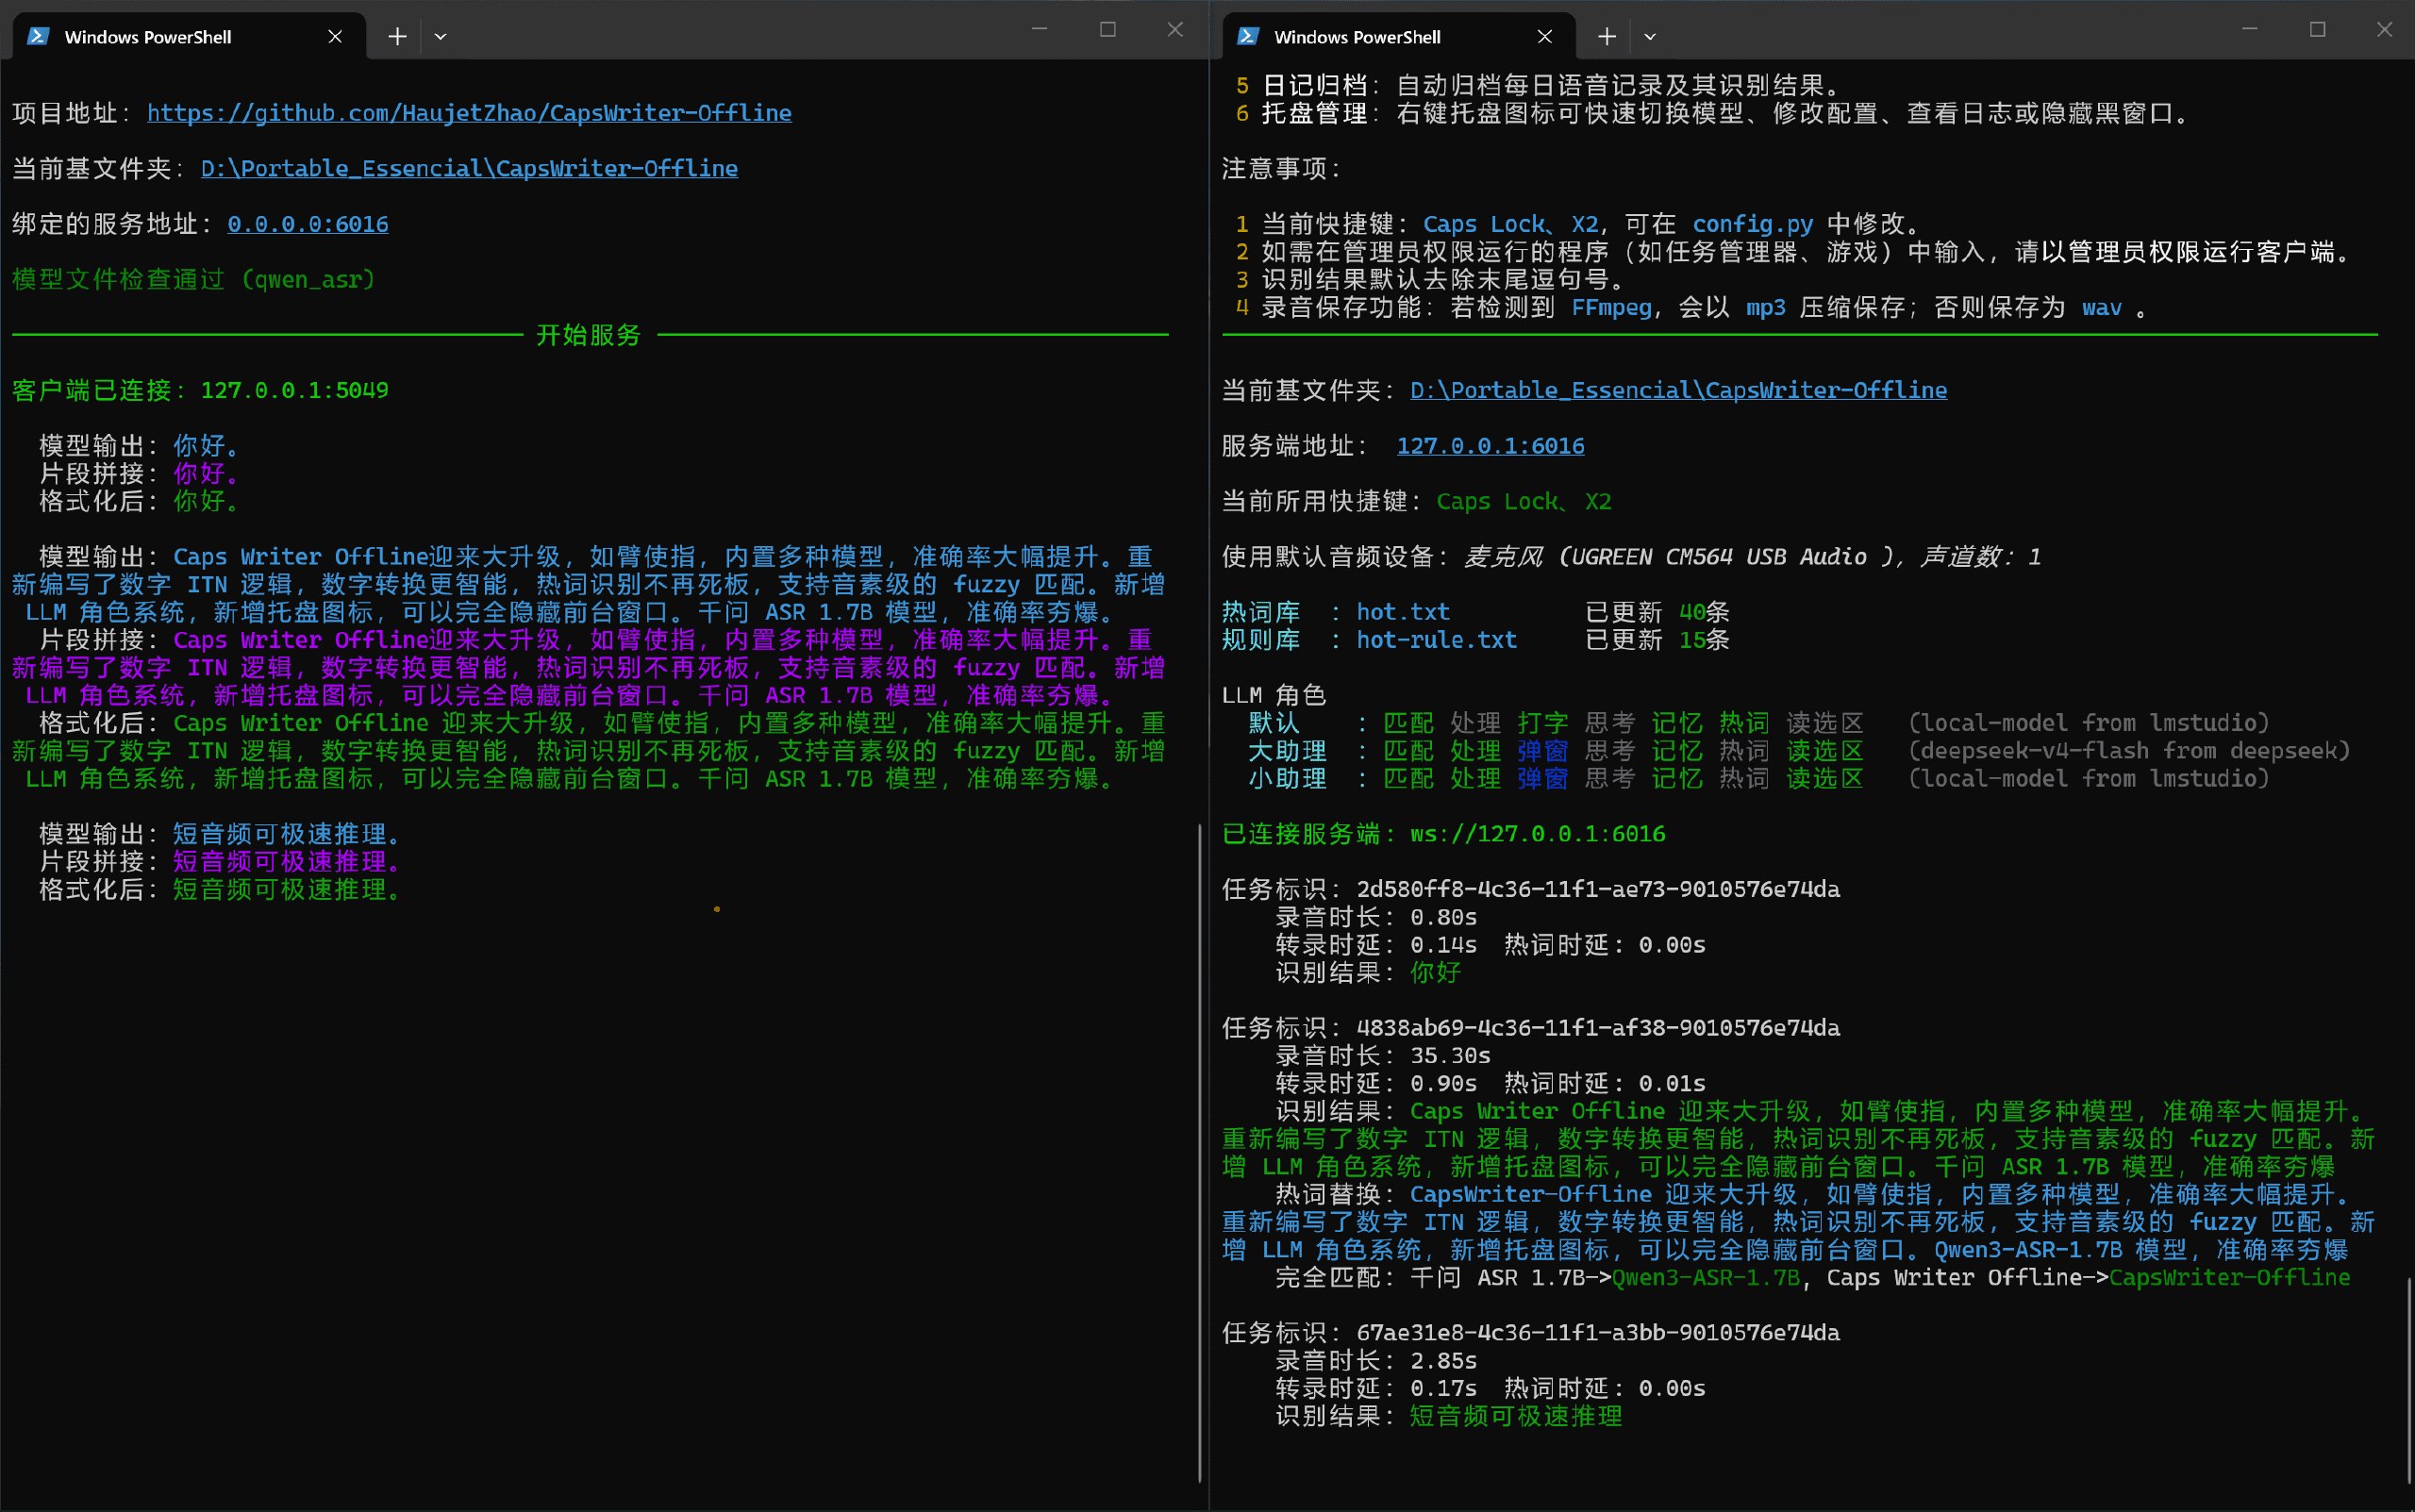Screen dimensions: 2415x1512
Task: Click the 'wav' format word in note 4
Action: click(x=2102, y=307)
